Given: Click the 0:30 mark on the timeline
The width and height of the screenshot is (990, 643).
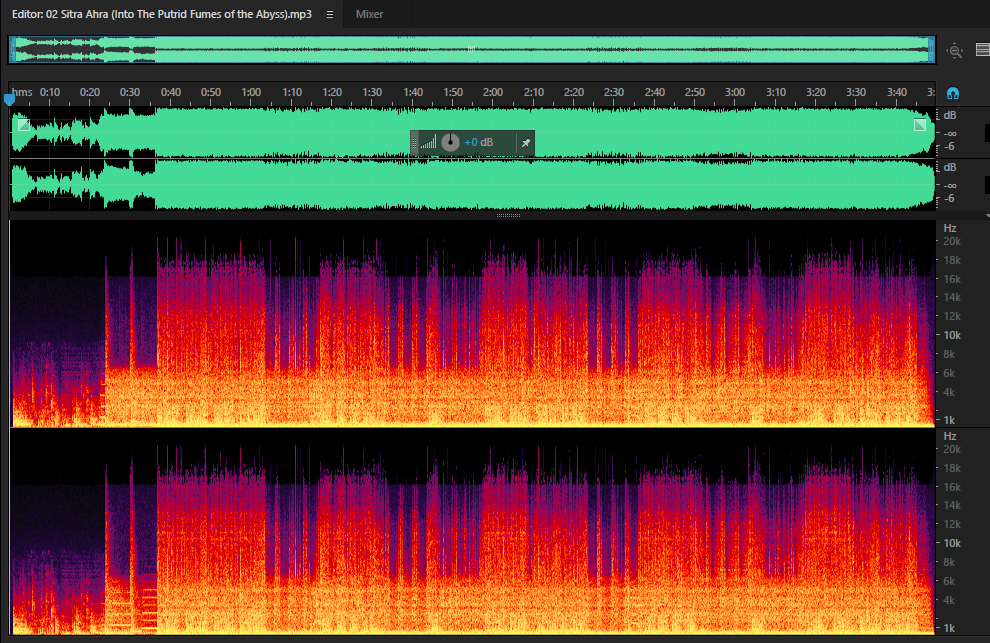Looking at the screenshot, I should point(129,92).
